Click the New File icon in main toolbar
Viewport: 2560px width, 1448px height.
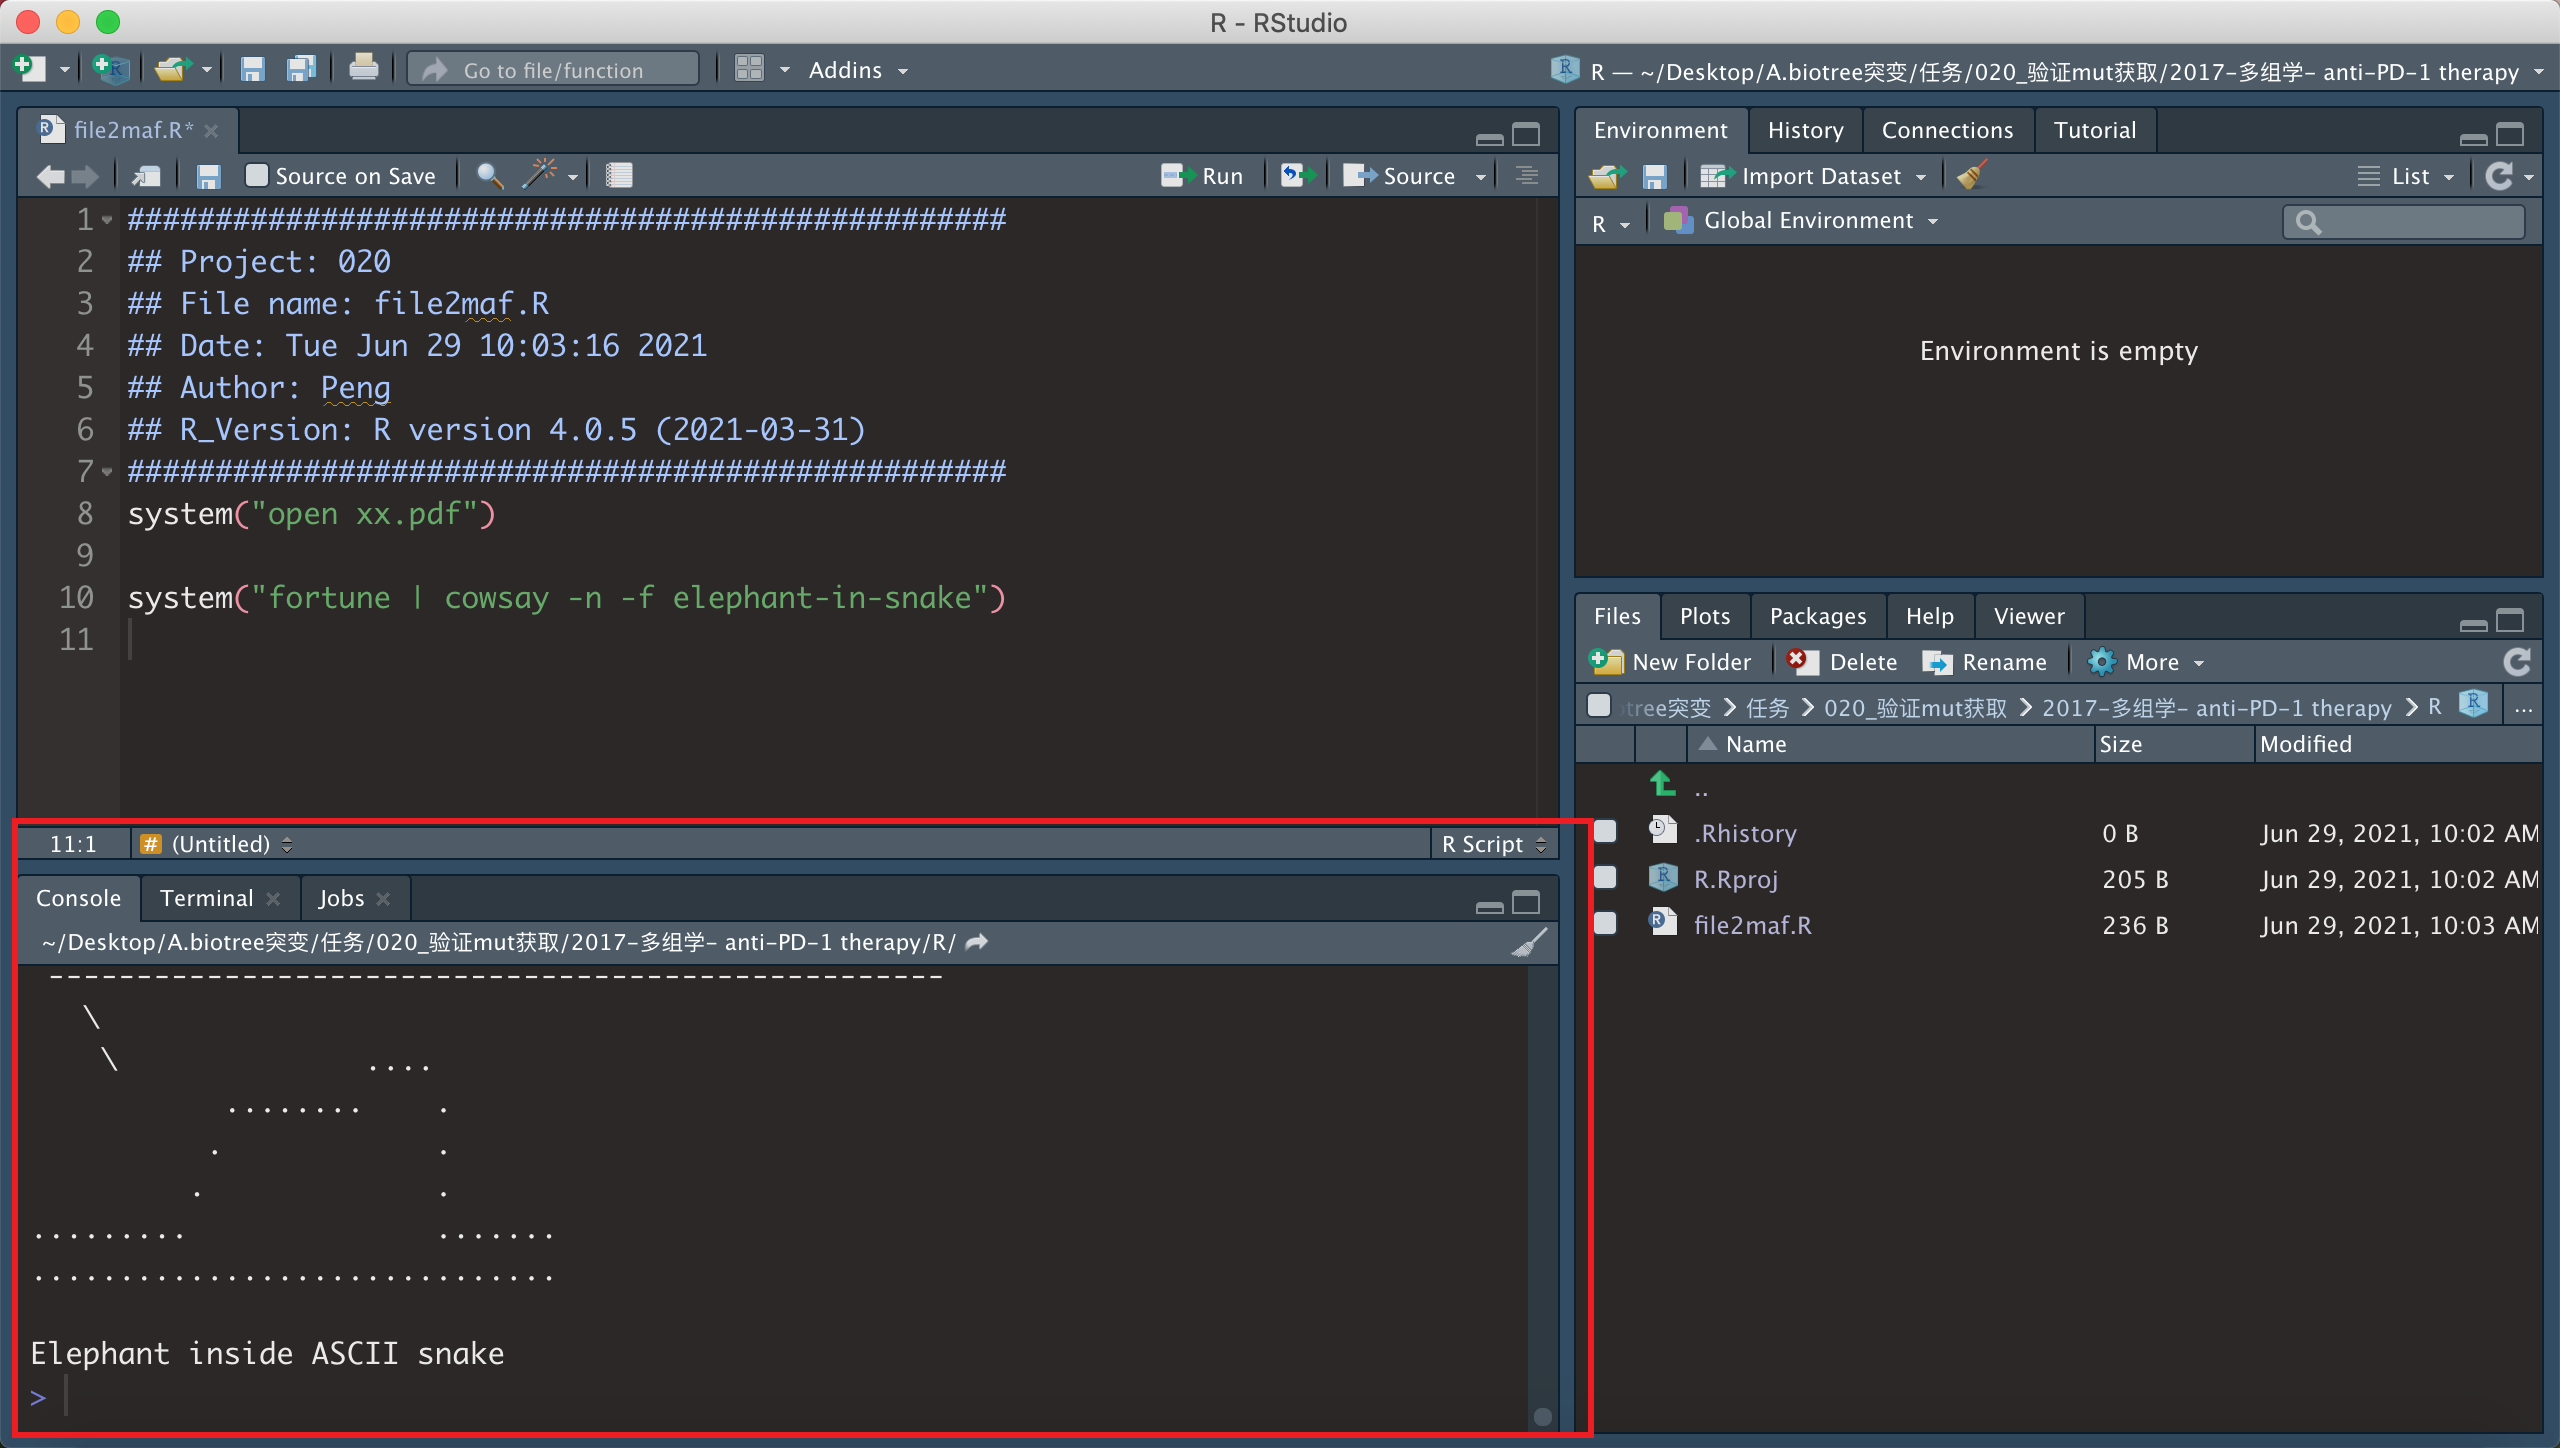point(29,69)
